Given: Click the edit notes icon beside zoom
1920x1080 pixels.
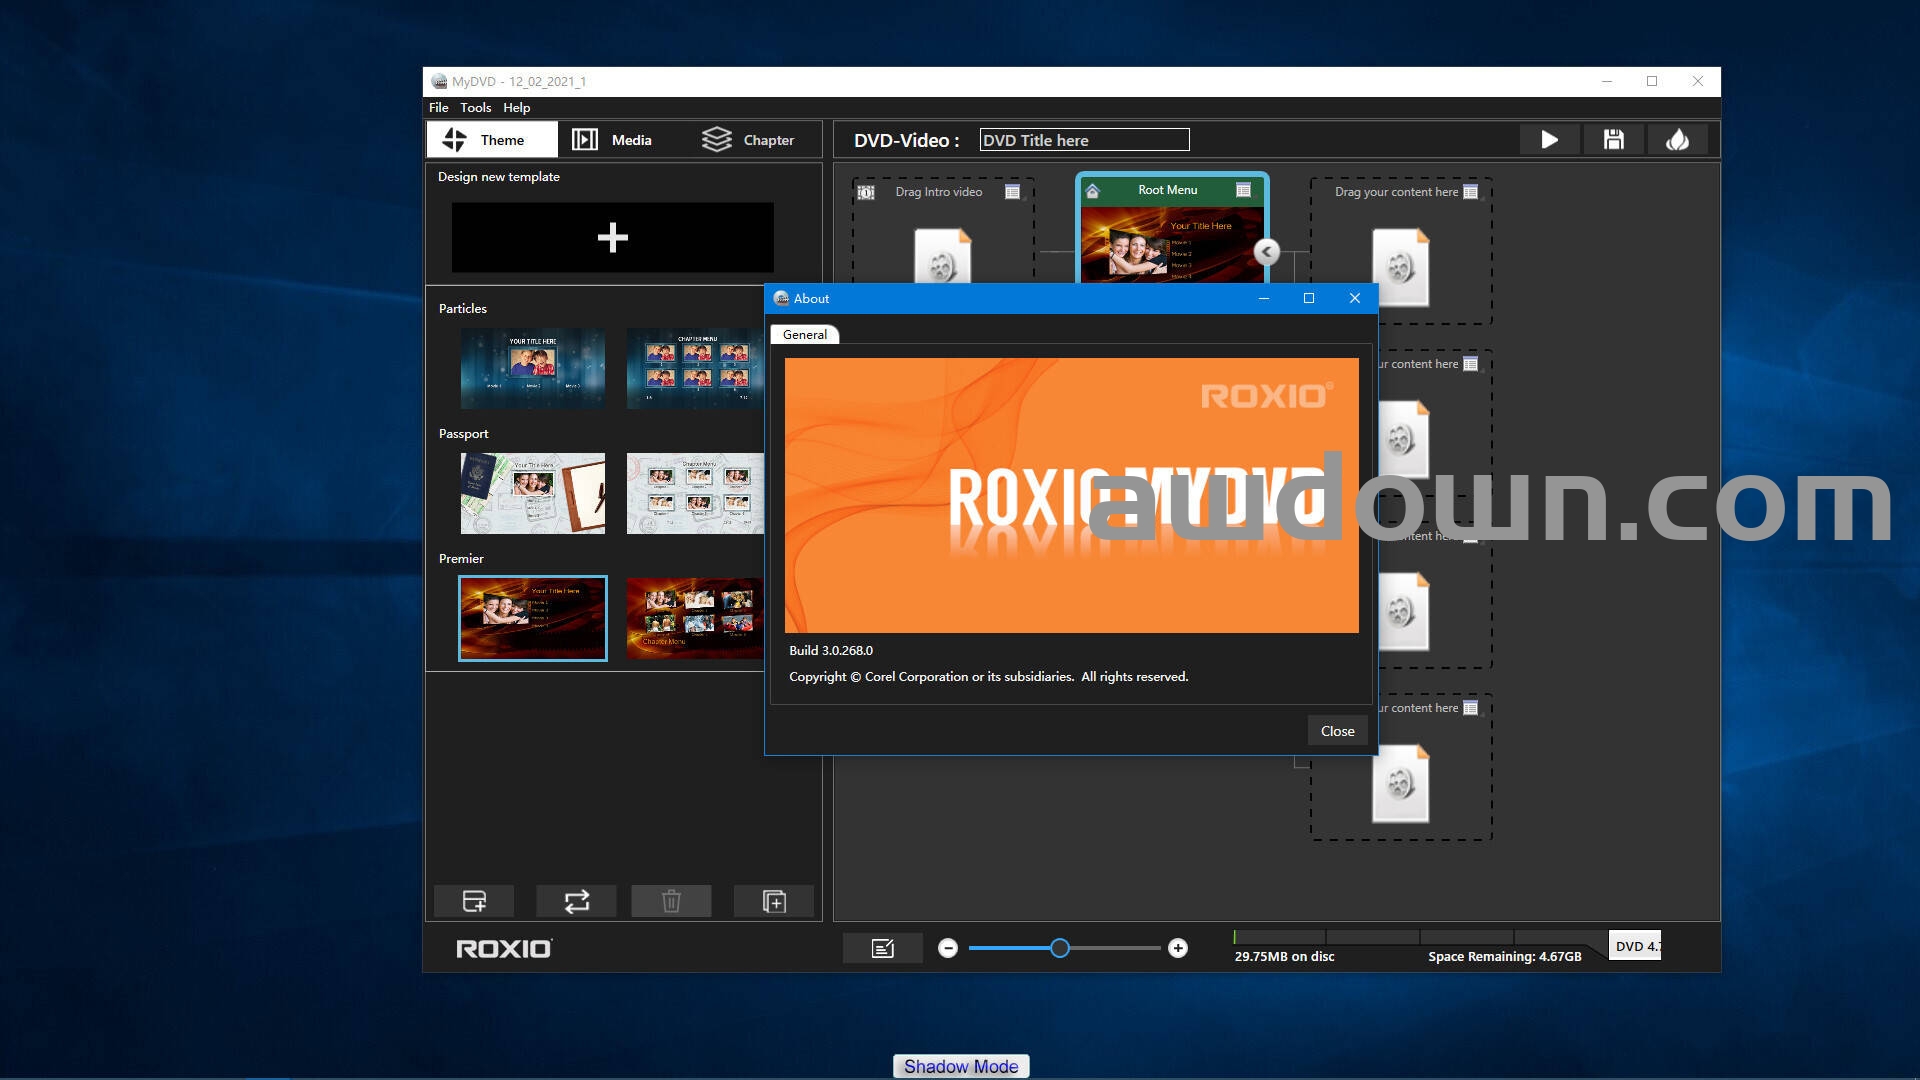Looking at the screenshot, I should pos(882,948).
